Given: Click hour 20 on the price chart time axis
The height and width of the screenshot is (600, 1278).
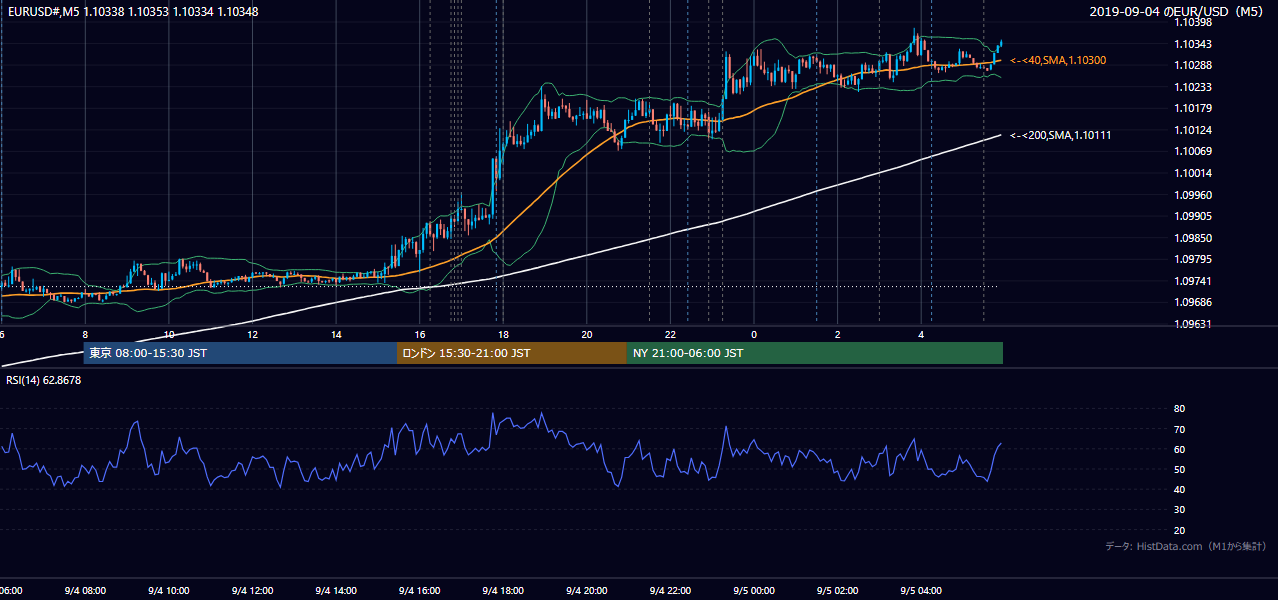Looking at the screenshot, I should point(587,335).
